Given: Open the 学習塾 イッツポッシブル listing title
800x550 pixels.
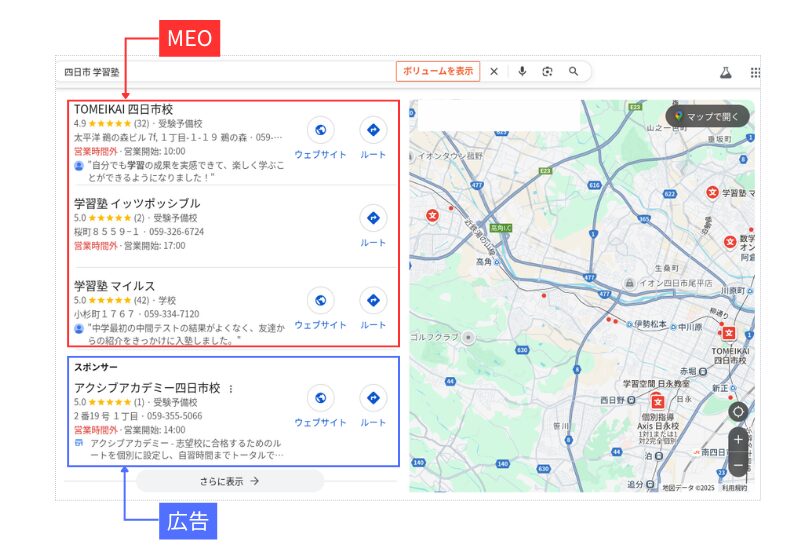Looking at the screenshot, I should [137, 203].
